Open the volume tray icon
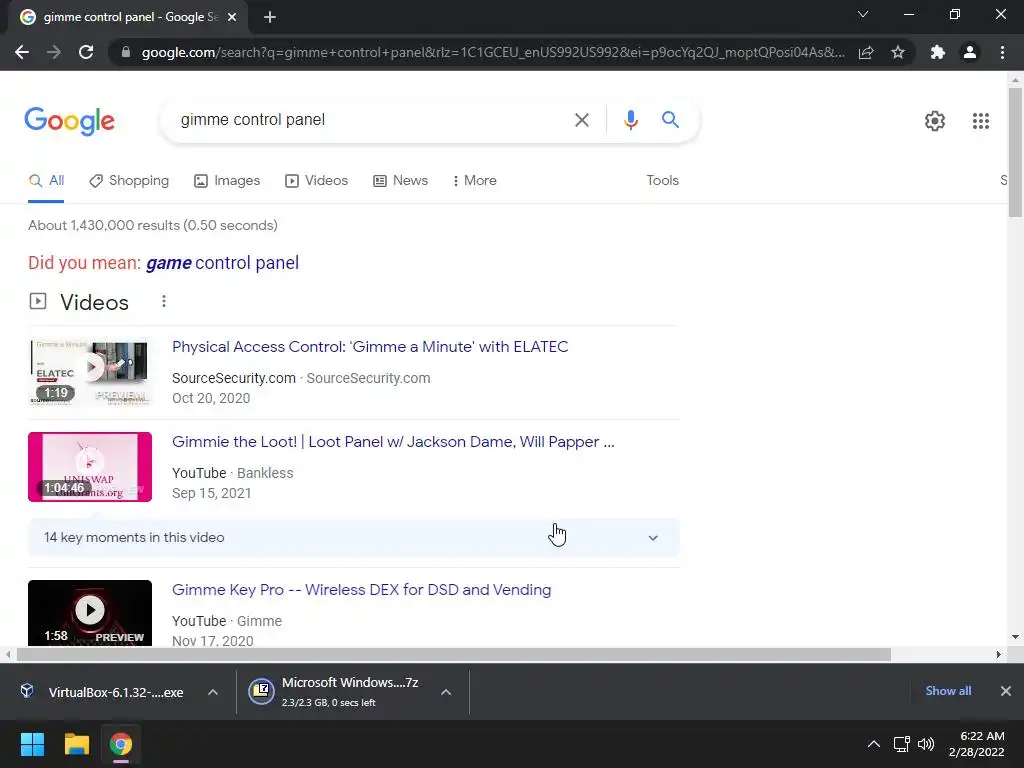This screenshot has height=768, width=1024. 925,744
